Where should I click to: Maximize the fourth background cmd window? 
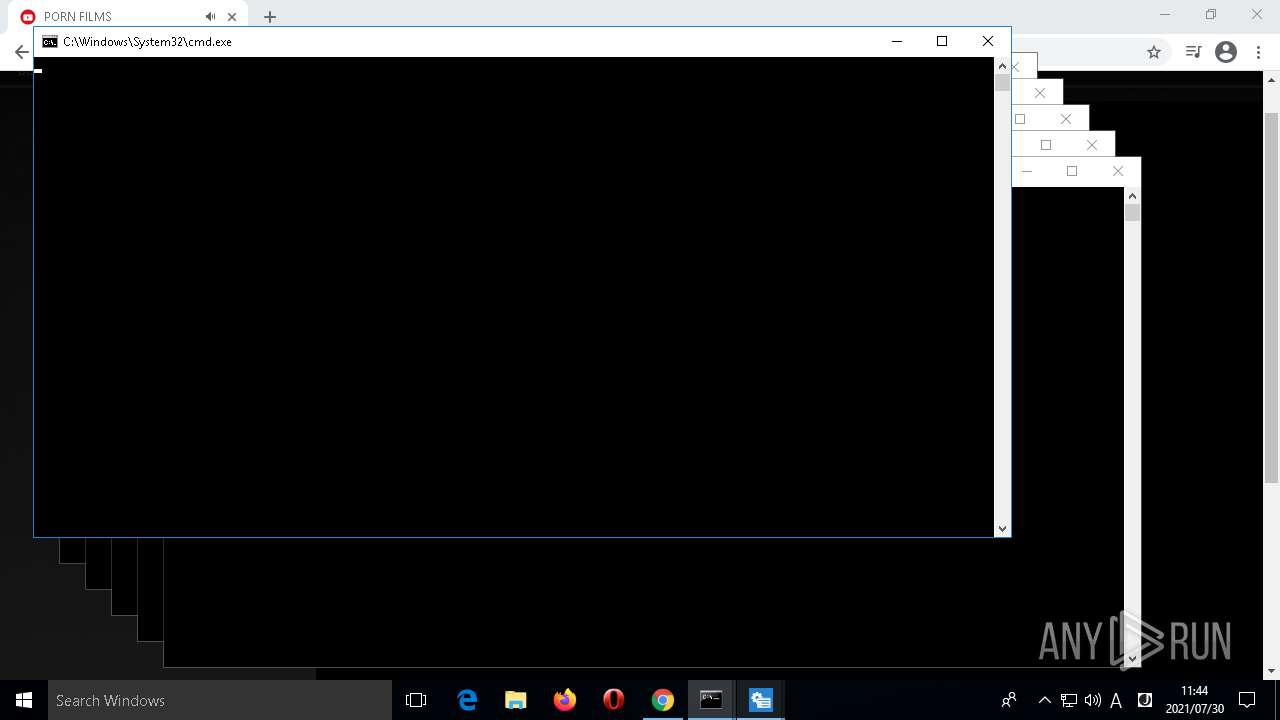pyautogui.click(x=1046, y=145)
